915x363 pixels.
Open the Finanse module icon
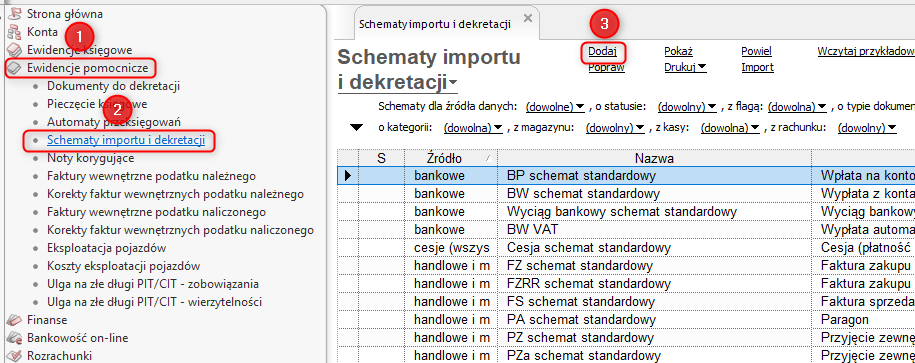coord(14,320)
